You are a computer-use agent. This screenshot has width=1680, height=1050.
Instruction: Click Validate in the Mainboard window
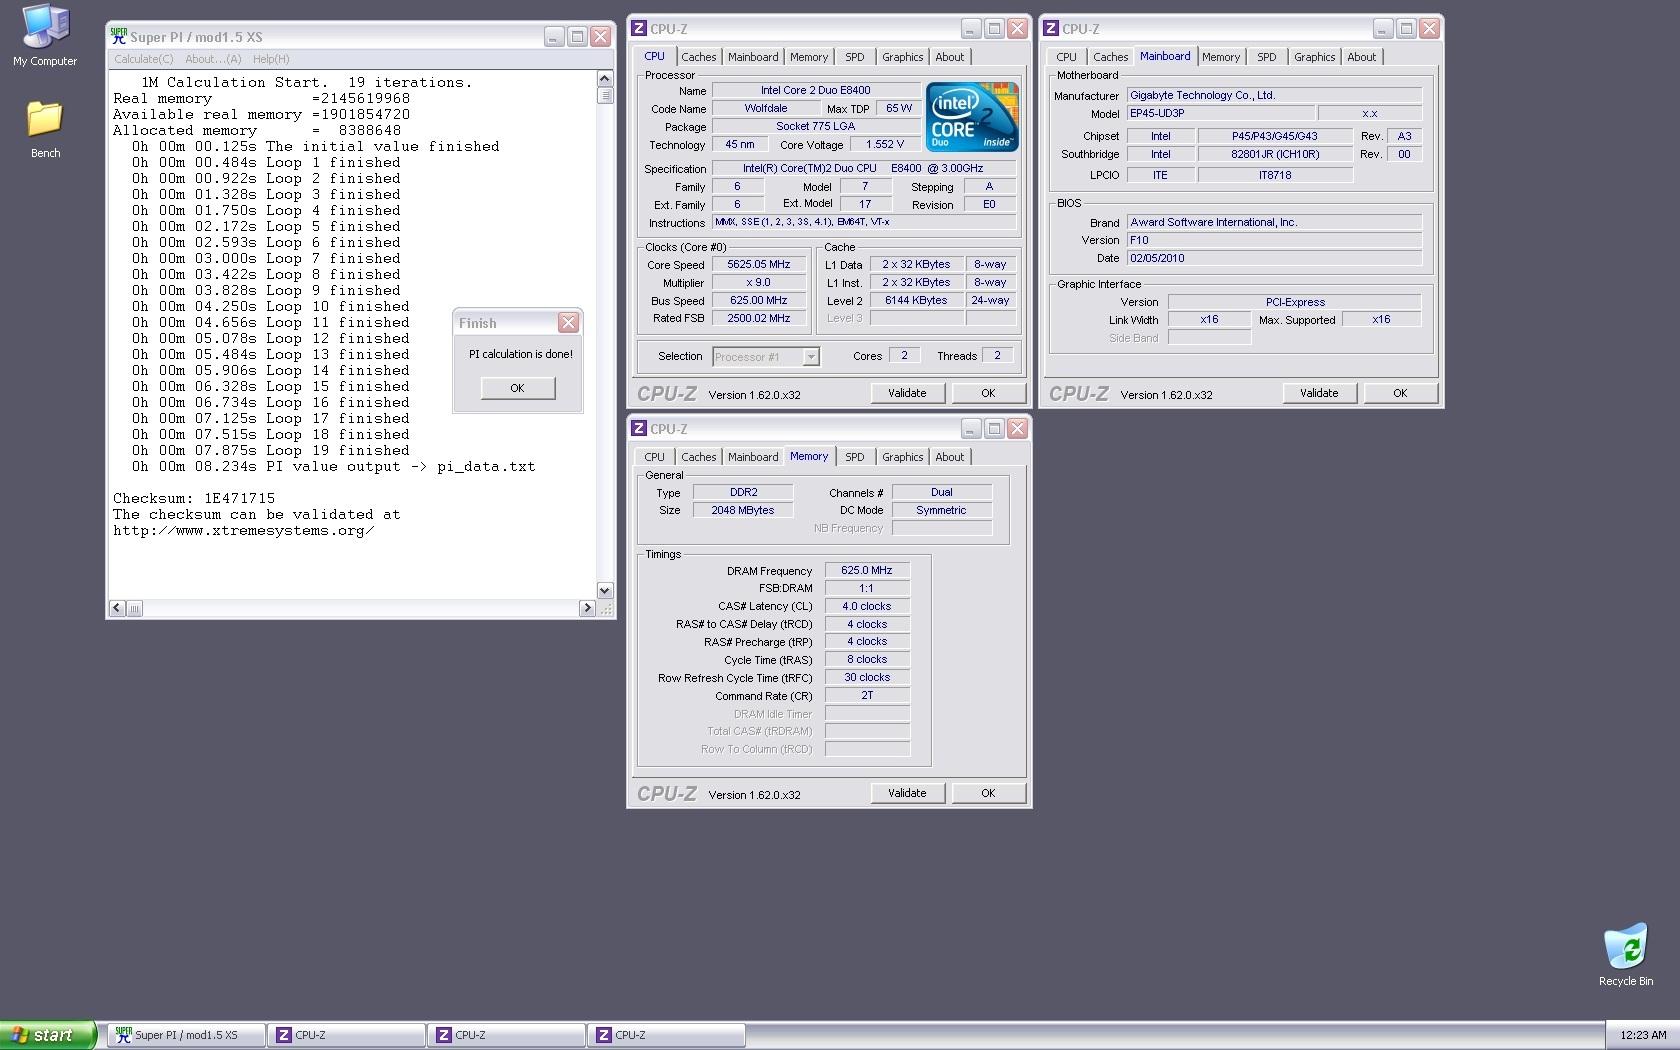(x=1319, y=393)
